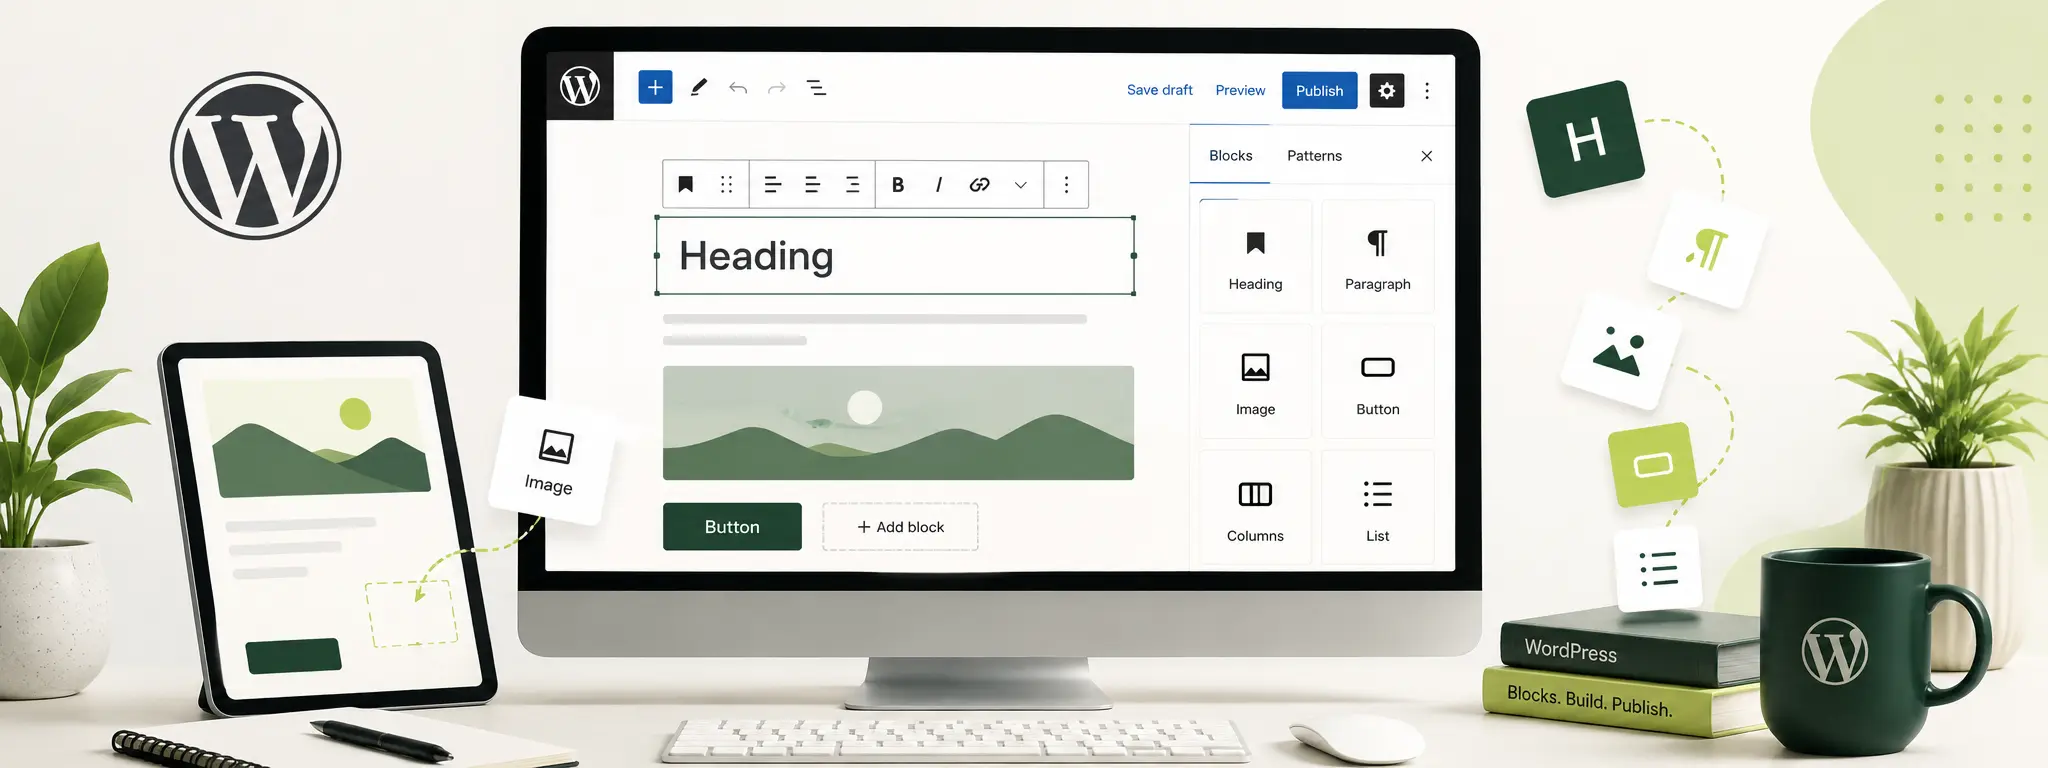Click the WordPress logo in editor top bar
2048x768 pixels.
point(580,87)
